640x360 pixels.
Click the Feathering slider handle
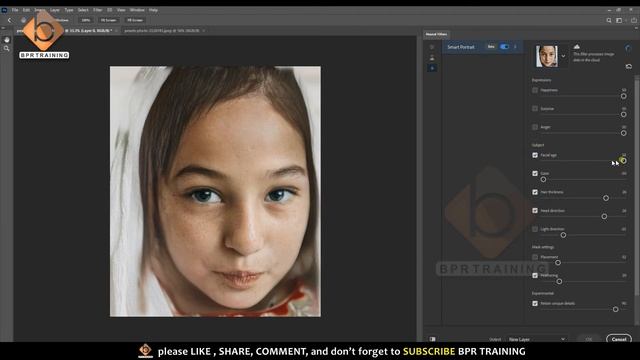(x=560, y=281)
